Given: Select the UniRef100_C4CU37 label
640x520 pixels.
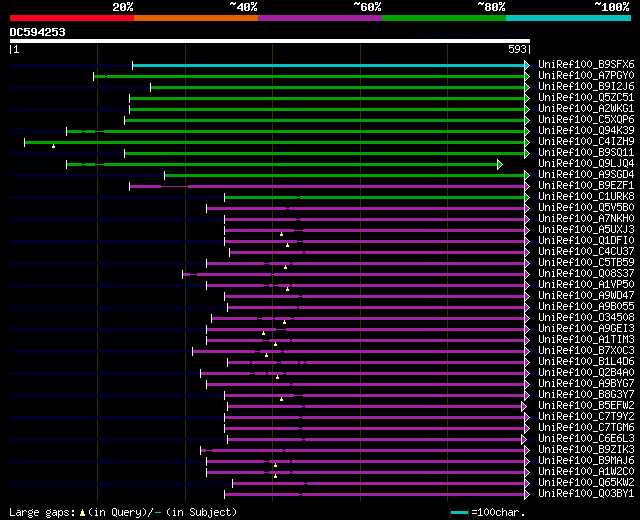Looking at the screenshot, I should click(x=586, y=252).
